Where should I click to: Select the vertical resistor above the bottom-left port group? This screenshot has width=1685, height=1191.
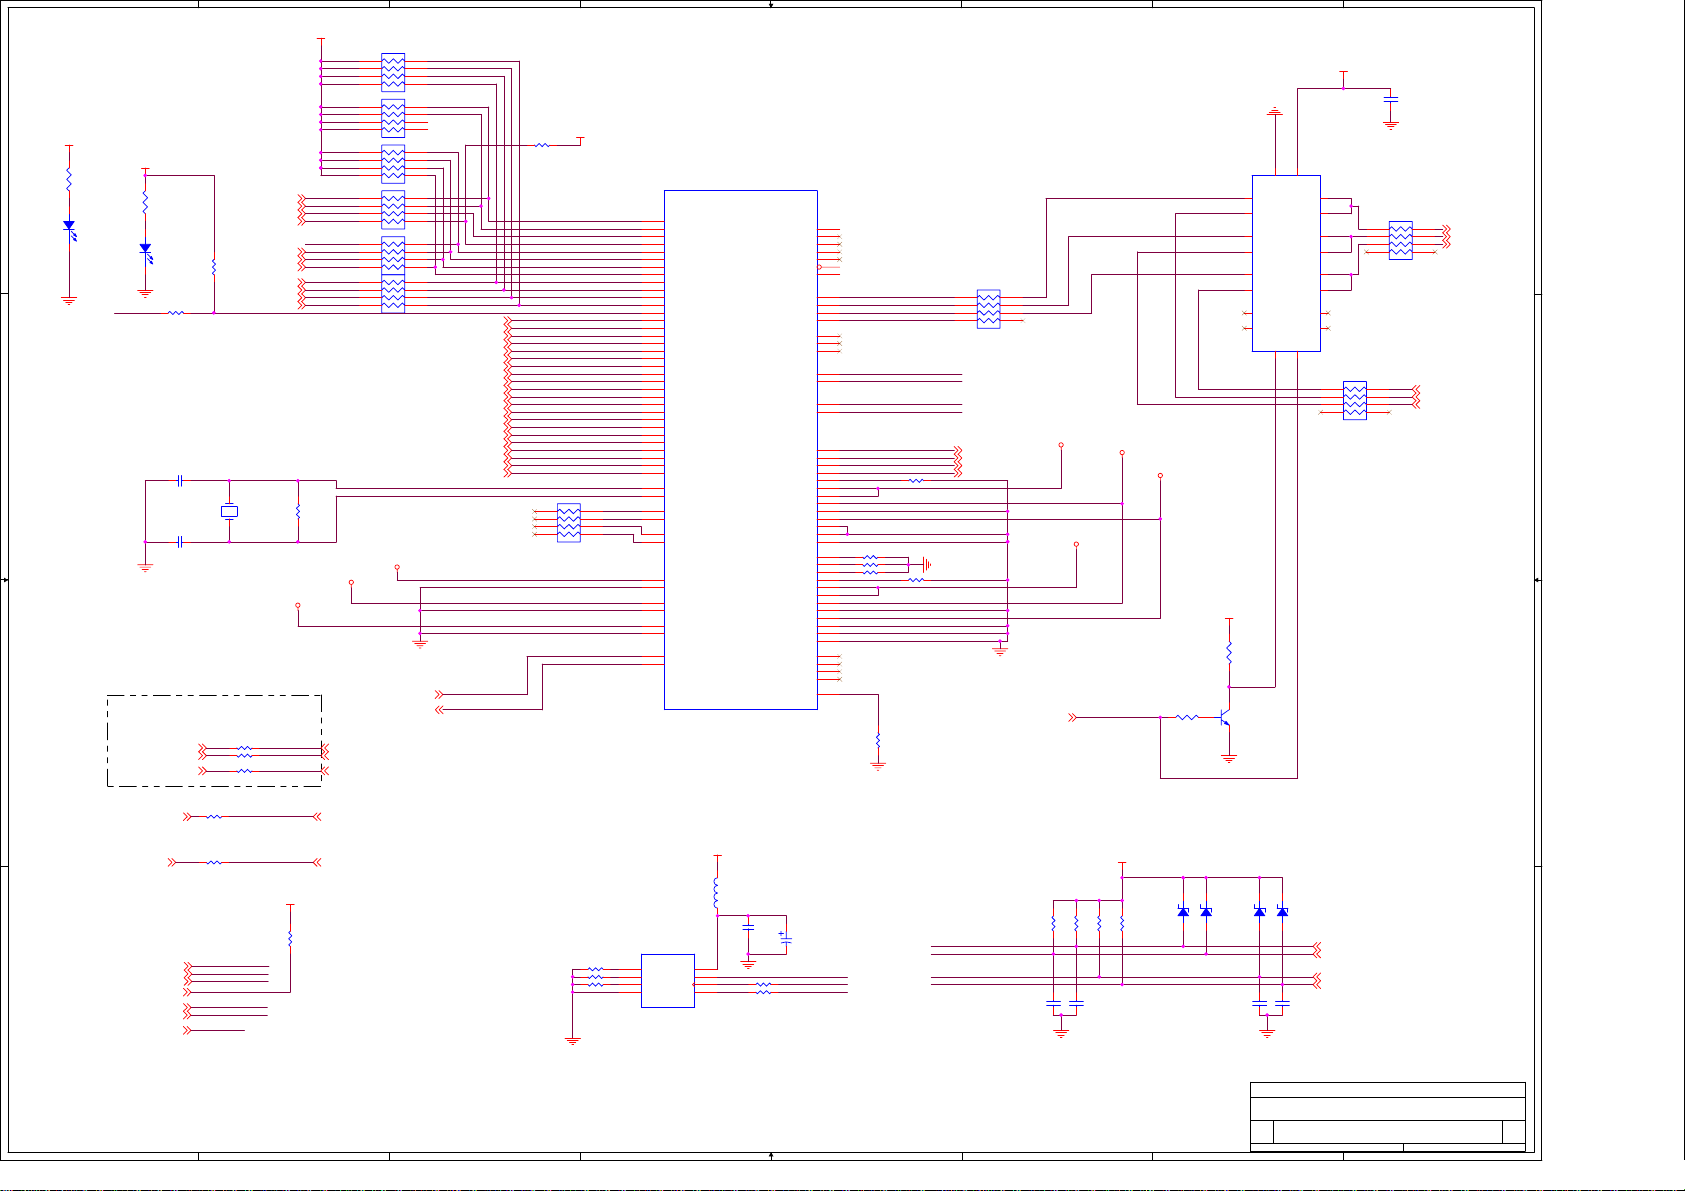click(x=290, y=939)
